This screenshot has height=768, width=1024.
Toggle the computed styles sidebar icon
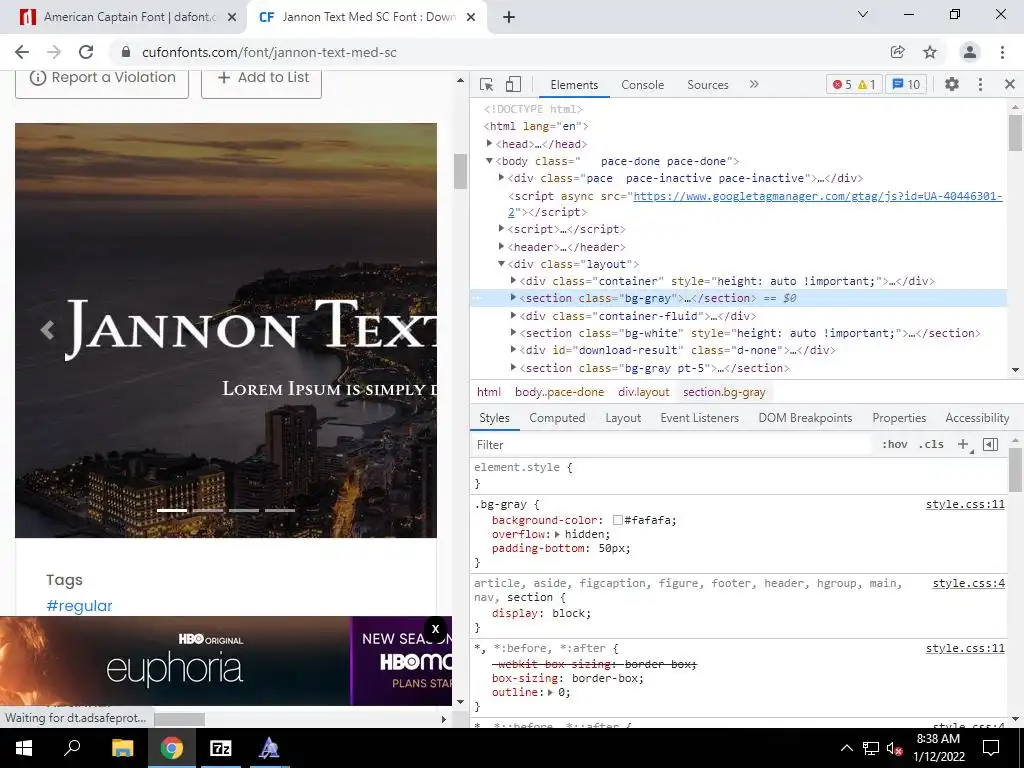991,445
